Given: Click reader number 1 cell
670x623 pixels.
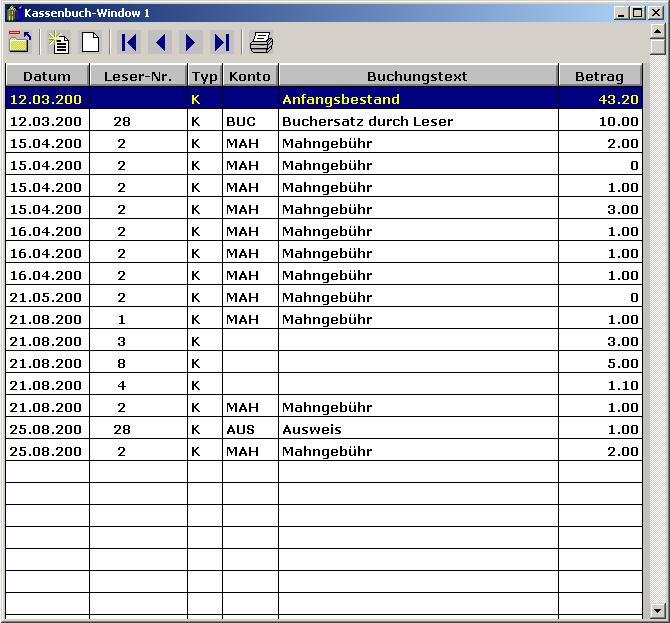Looking at the screenshot, I should (x=138, y=320).
